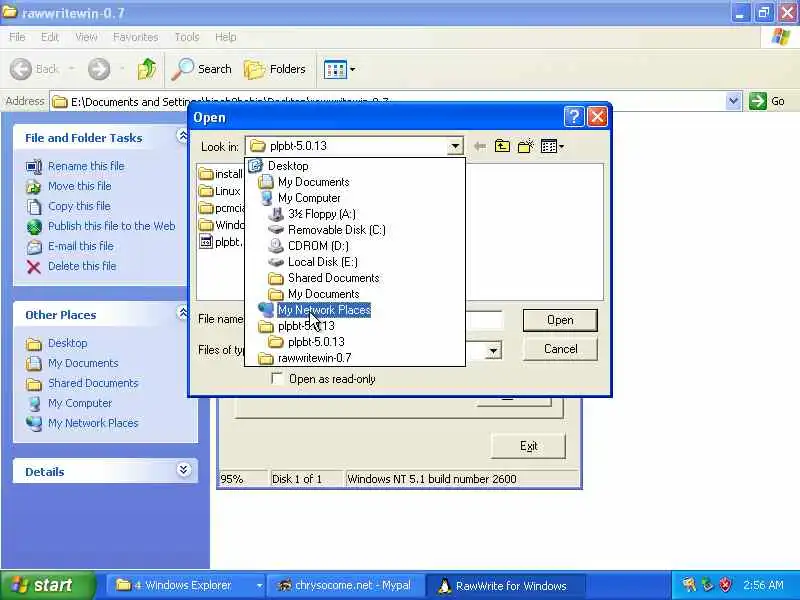Click E-mail this file task

pos(81,246)
